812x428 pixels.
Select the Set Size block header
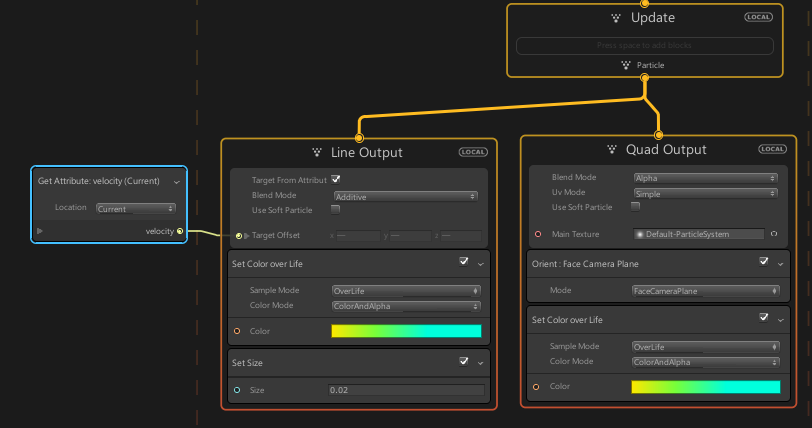358,363
